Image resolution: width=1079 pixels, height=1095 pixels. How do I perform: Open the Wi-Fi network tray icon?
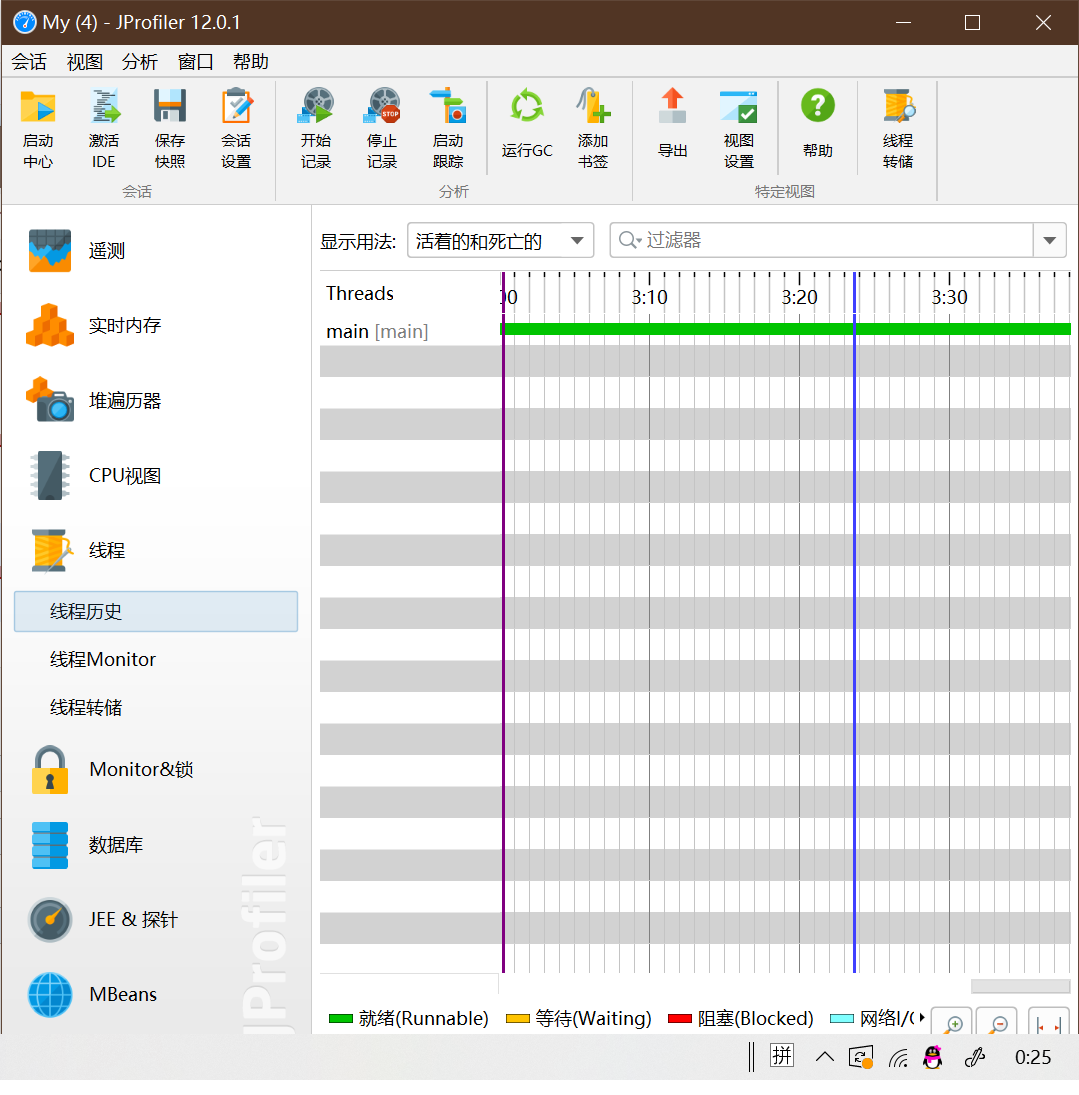pyautogui.click(x=899, y=1058)
